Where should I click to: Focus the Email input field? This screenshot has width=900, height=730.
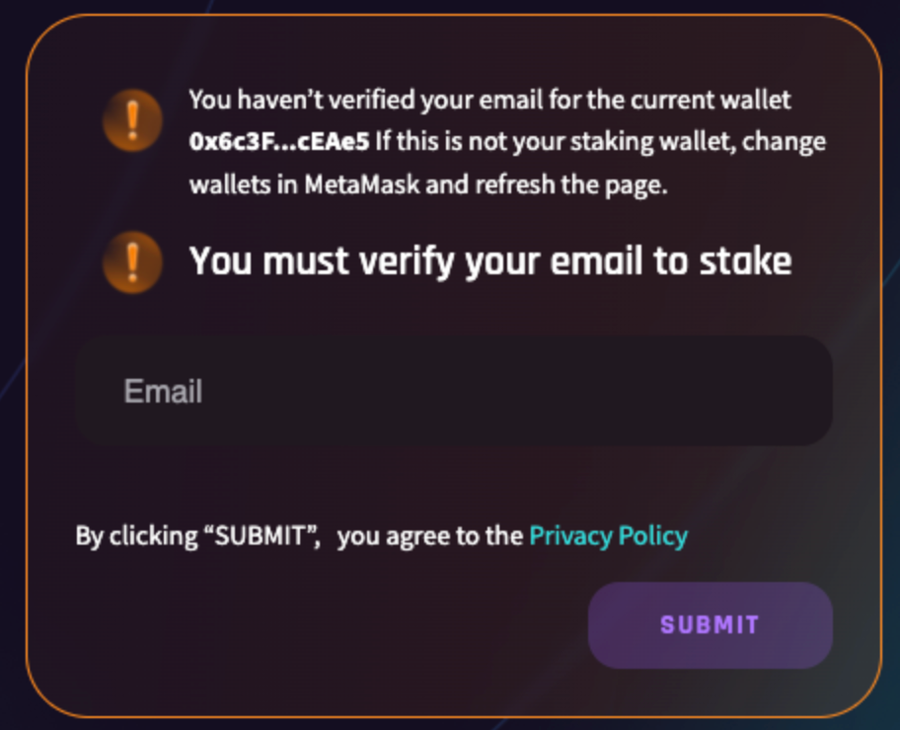pos(452,390)
